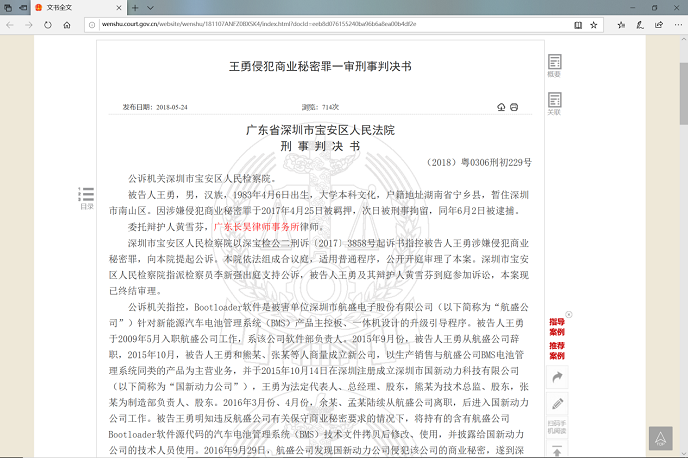Switch to the 文书全文 browser tab
Image resolution: width=688 pixels, height=458 pixels.
point(79,7)
